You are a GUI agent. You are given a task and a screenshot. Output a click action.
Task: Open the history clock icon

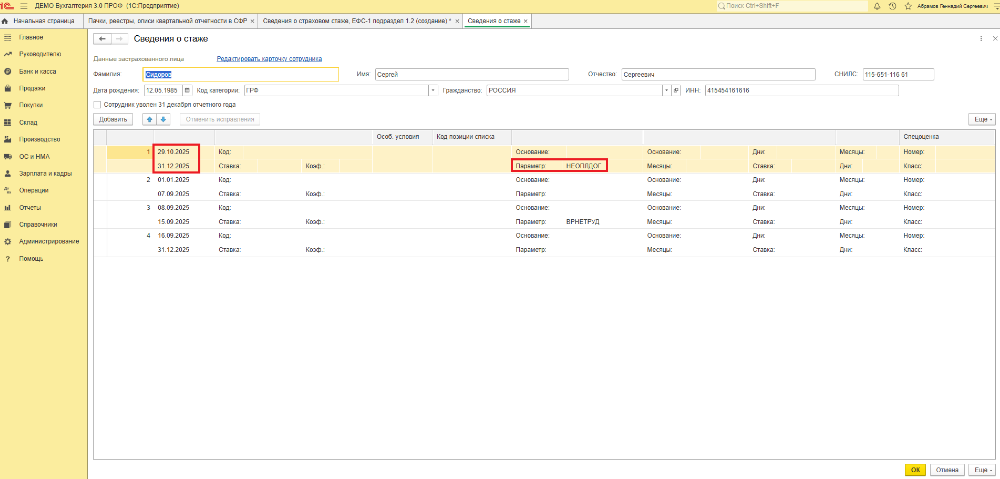pos(892,5)
